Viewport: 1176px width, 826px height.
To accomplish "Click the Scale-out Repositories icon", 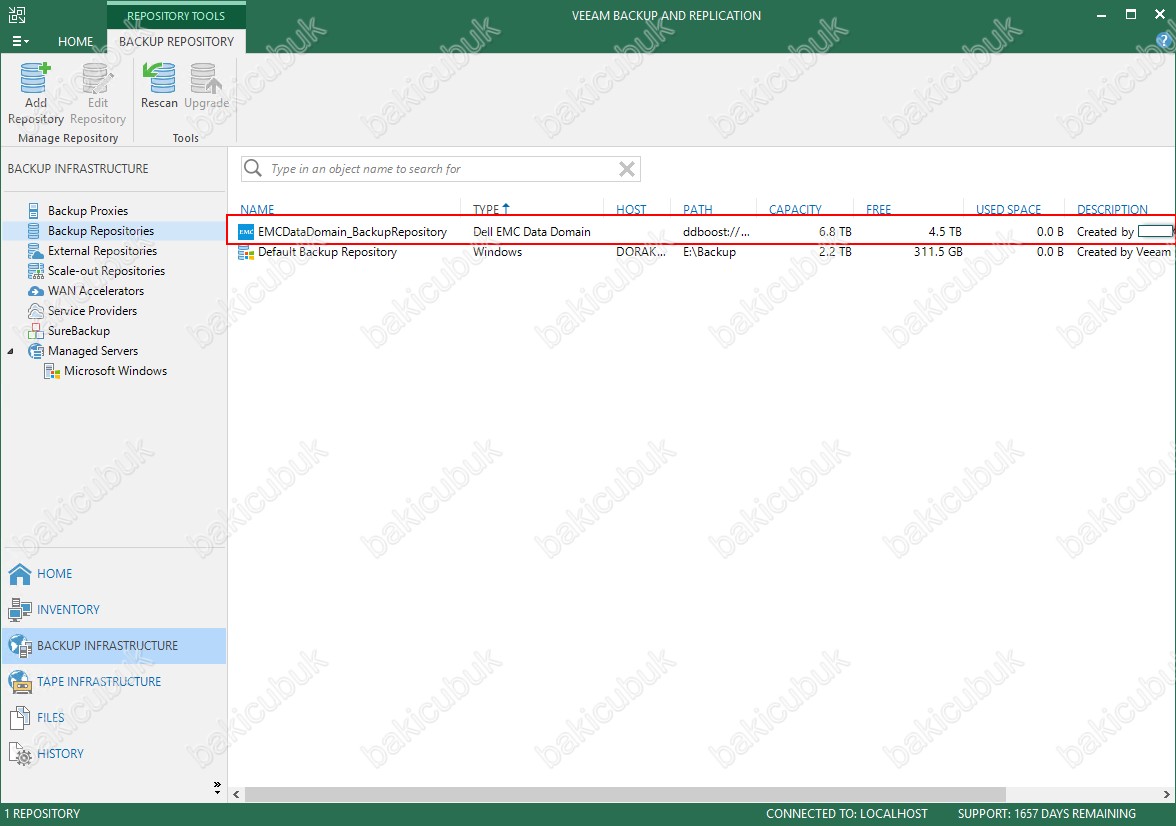I will tap(35, 271).
